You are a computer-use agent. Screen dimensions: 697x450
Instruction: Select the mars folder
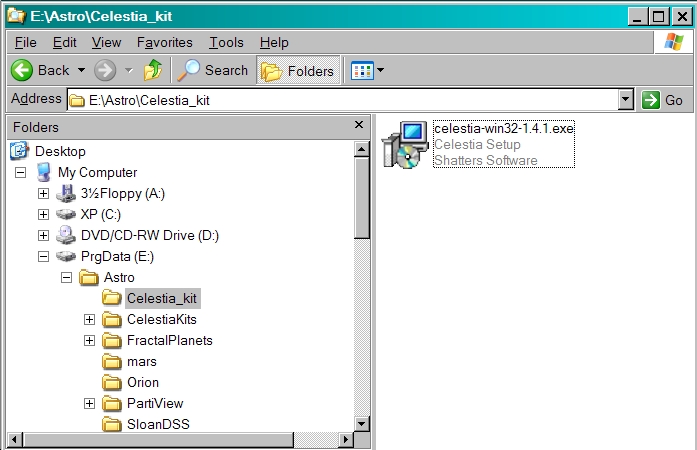(142, 362)
